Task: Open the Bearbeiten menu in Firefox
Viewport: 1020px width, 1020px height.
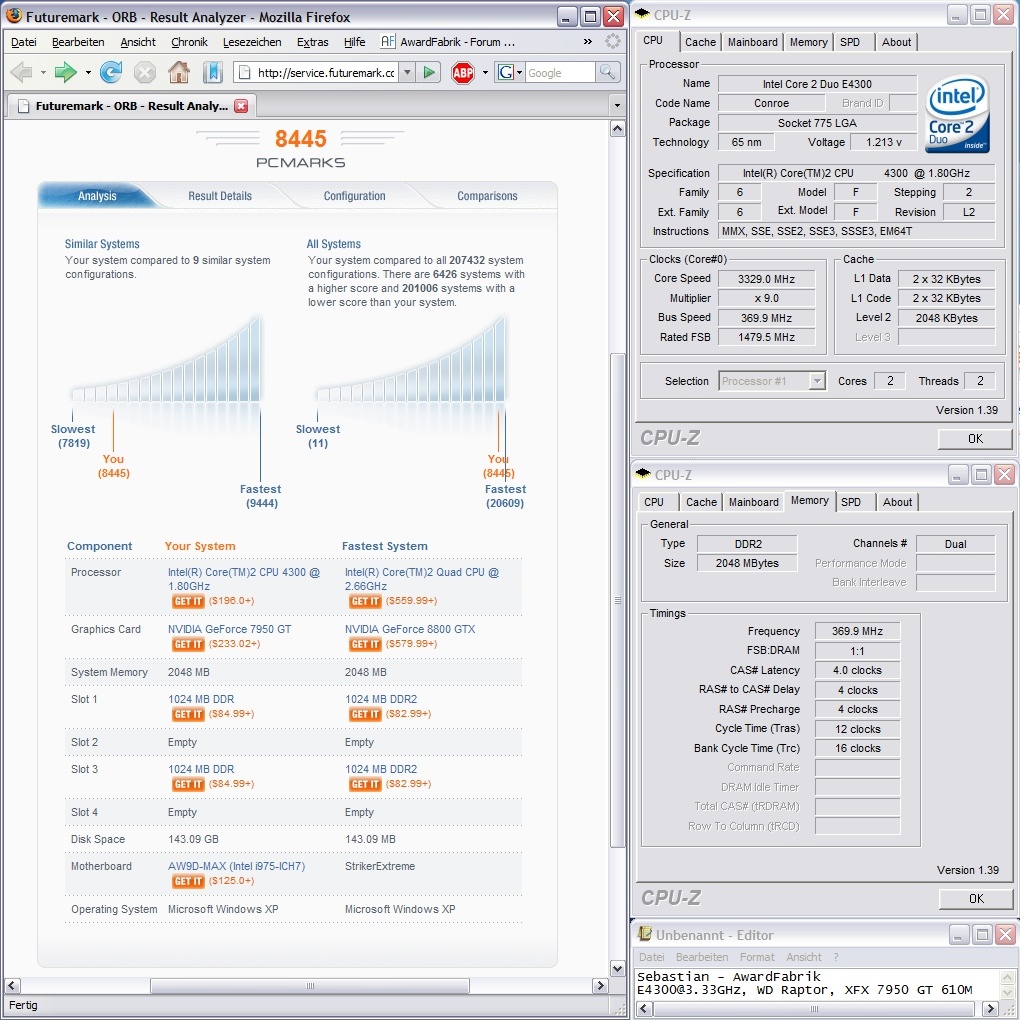Action: [78, 42]
